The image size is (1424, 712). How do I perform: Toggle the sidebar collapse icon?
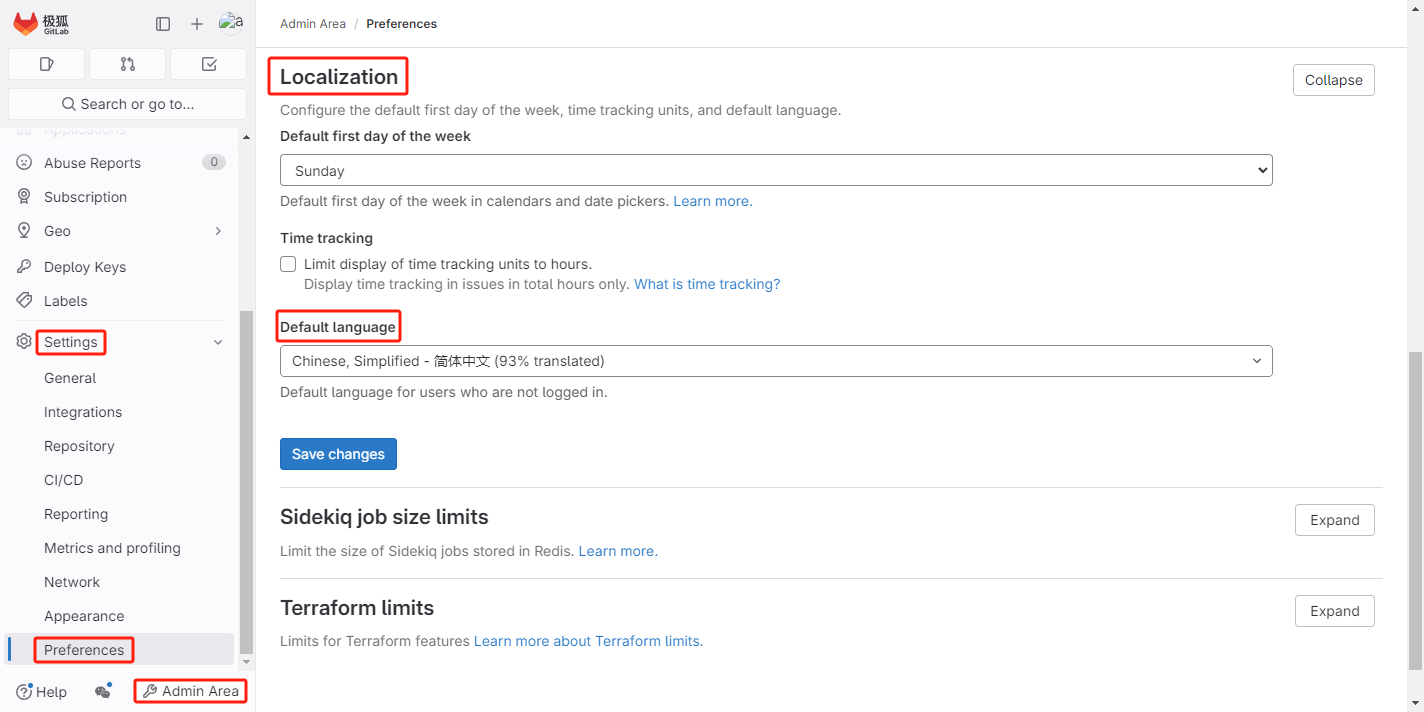tap(163, 24)
